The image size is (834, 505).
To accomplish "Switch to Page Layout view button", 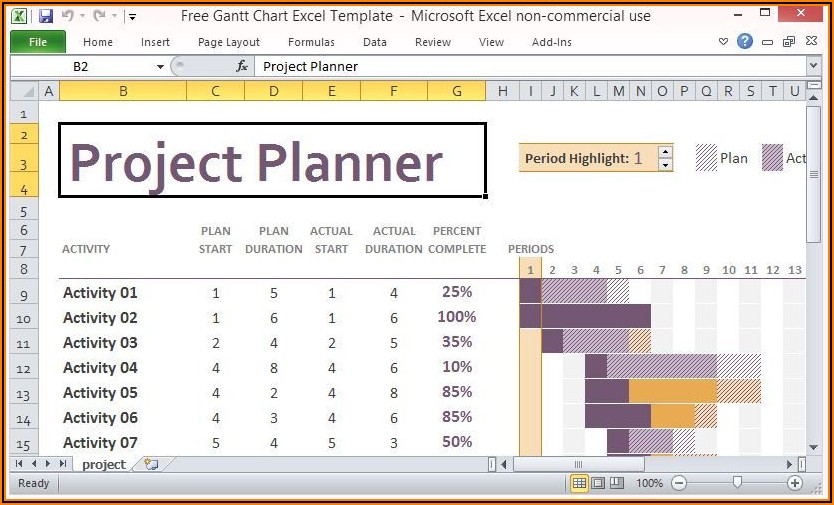I will pyautogui.click(x=598, y=483).
